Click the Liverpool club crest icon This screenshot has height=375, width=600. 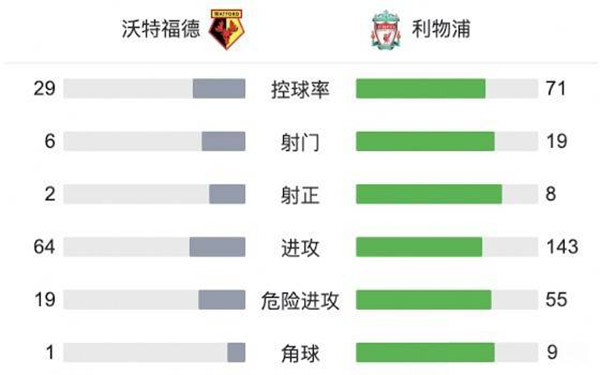(386, 30)
